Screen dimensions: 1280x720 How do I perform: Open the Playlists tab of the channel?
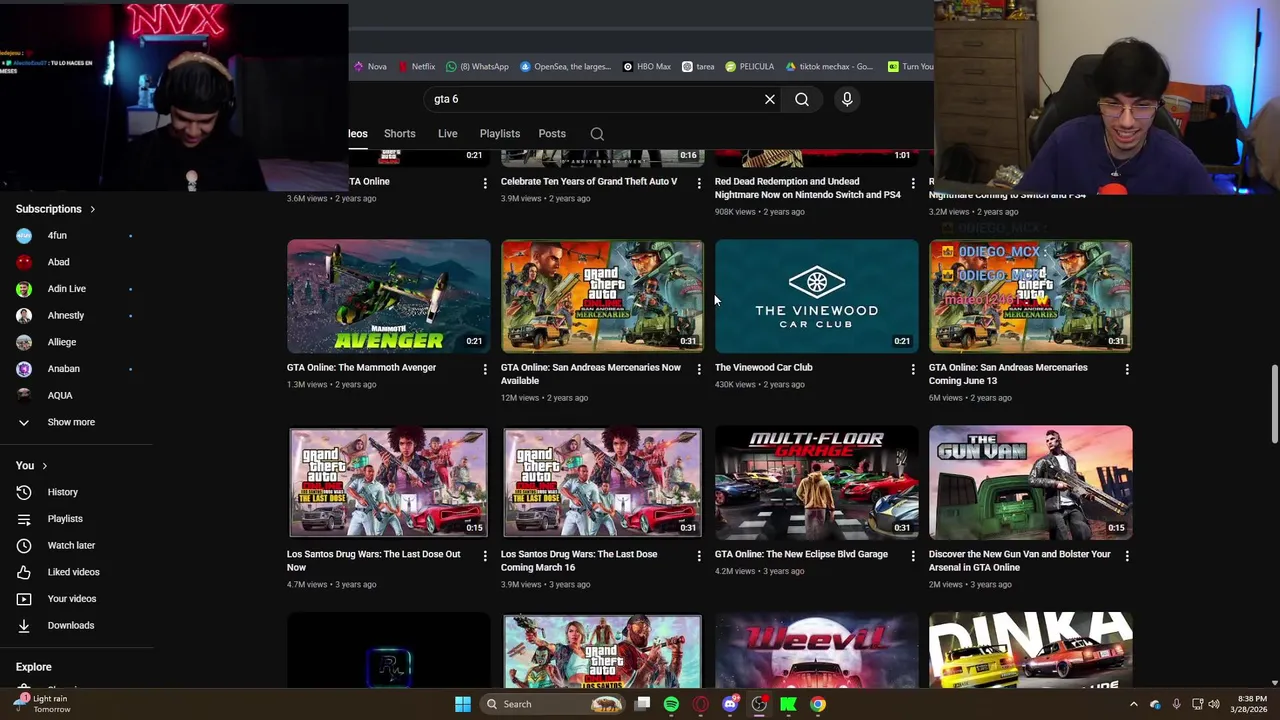(499, 134)
